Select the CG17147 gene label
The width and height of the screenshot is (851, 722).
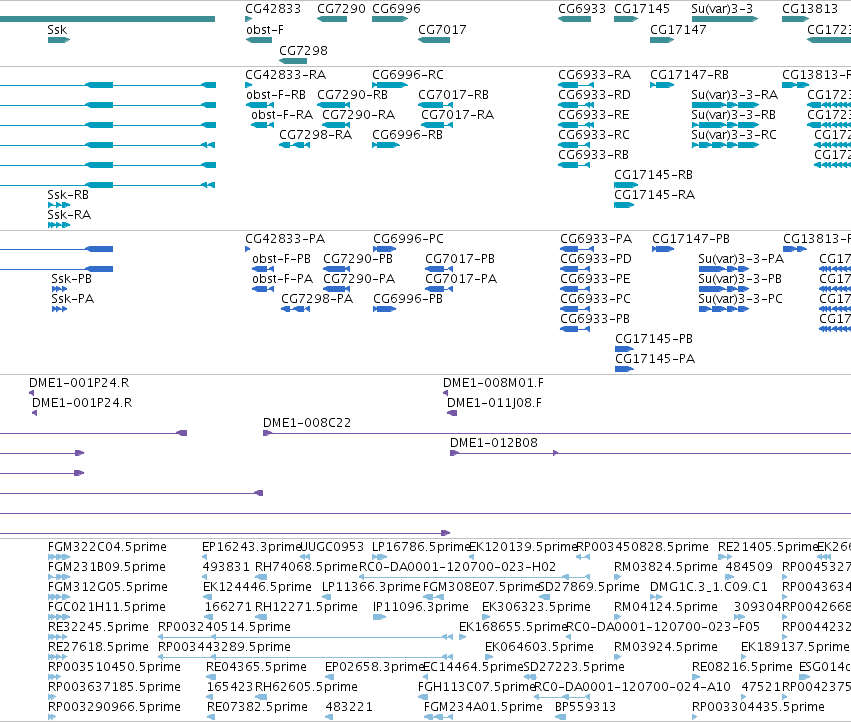coord(678,29)
